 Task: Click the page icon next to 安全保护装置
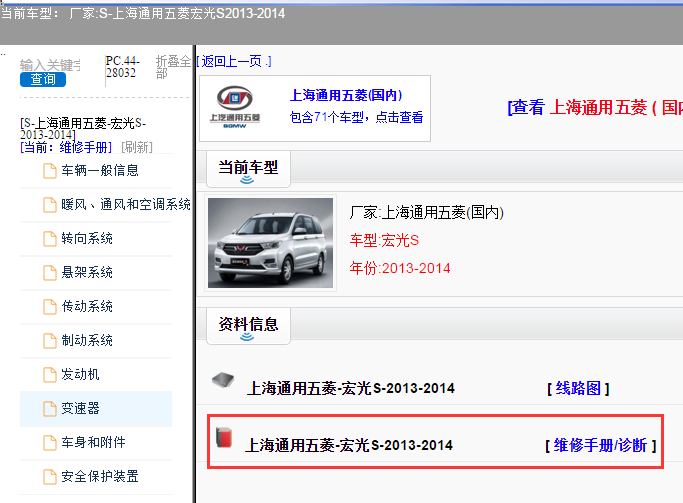tap(50, 476)
